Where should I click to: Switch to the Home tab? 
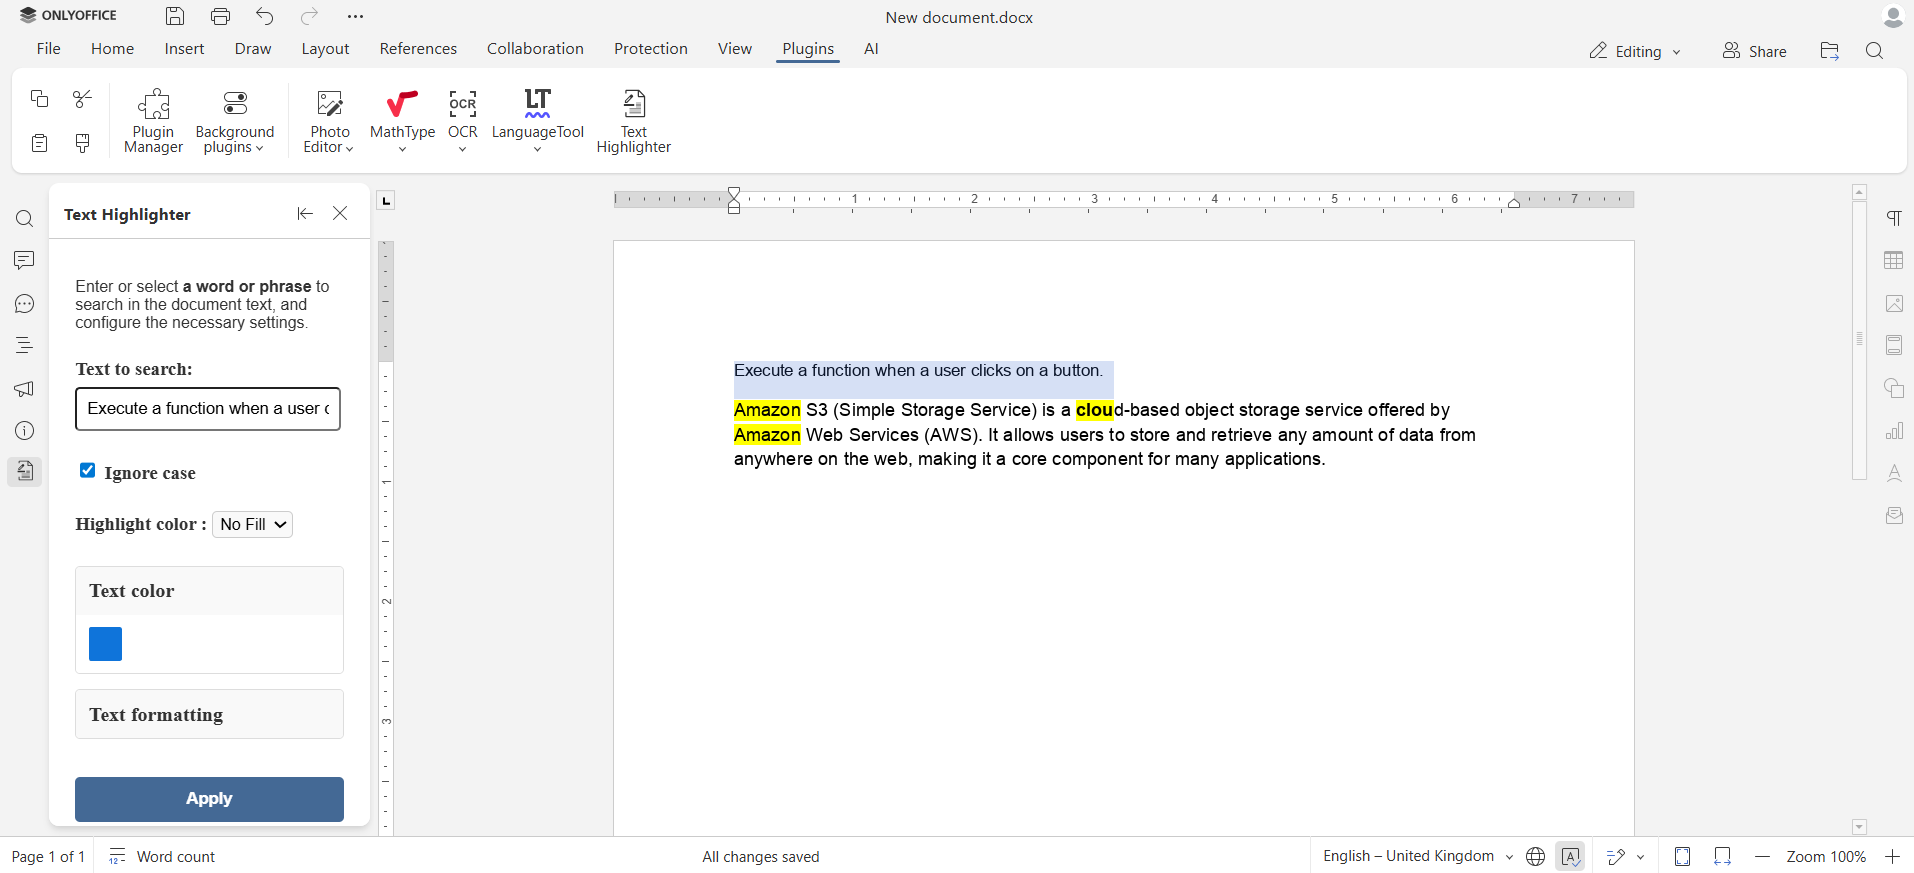pyautogui.click(x=112, y=49)
